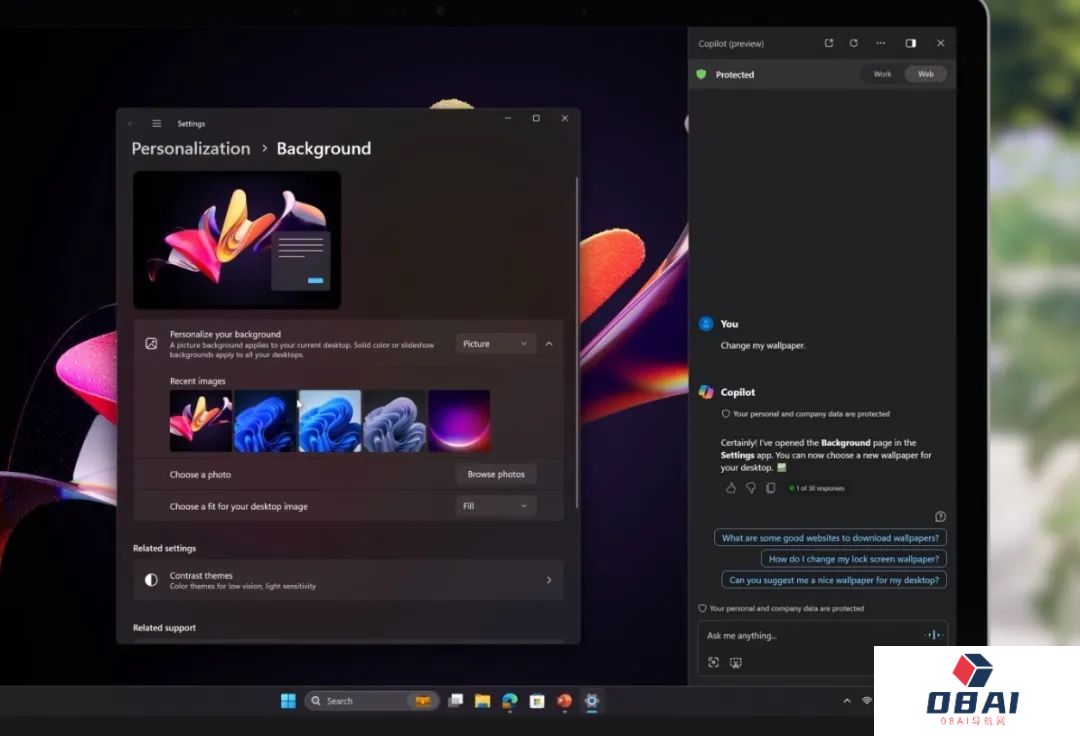Select the purple glow recent image
This screenshot has width=1080, height=736.
coord(459,421)
